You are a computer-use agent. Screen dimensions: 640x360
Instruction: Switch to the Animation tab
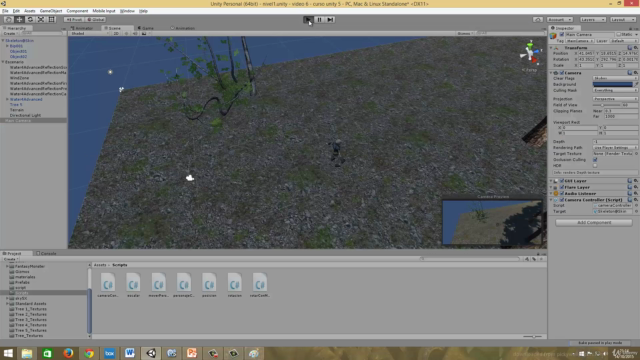(x=183, y=28)
